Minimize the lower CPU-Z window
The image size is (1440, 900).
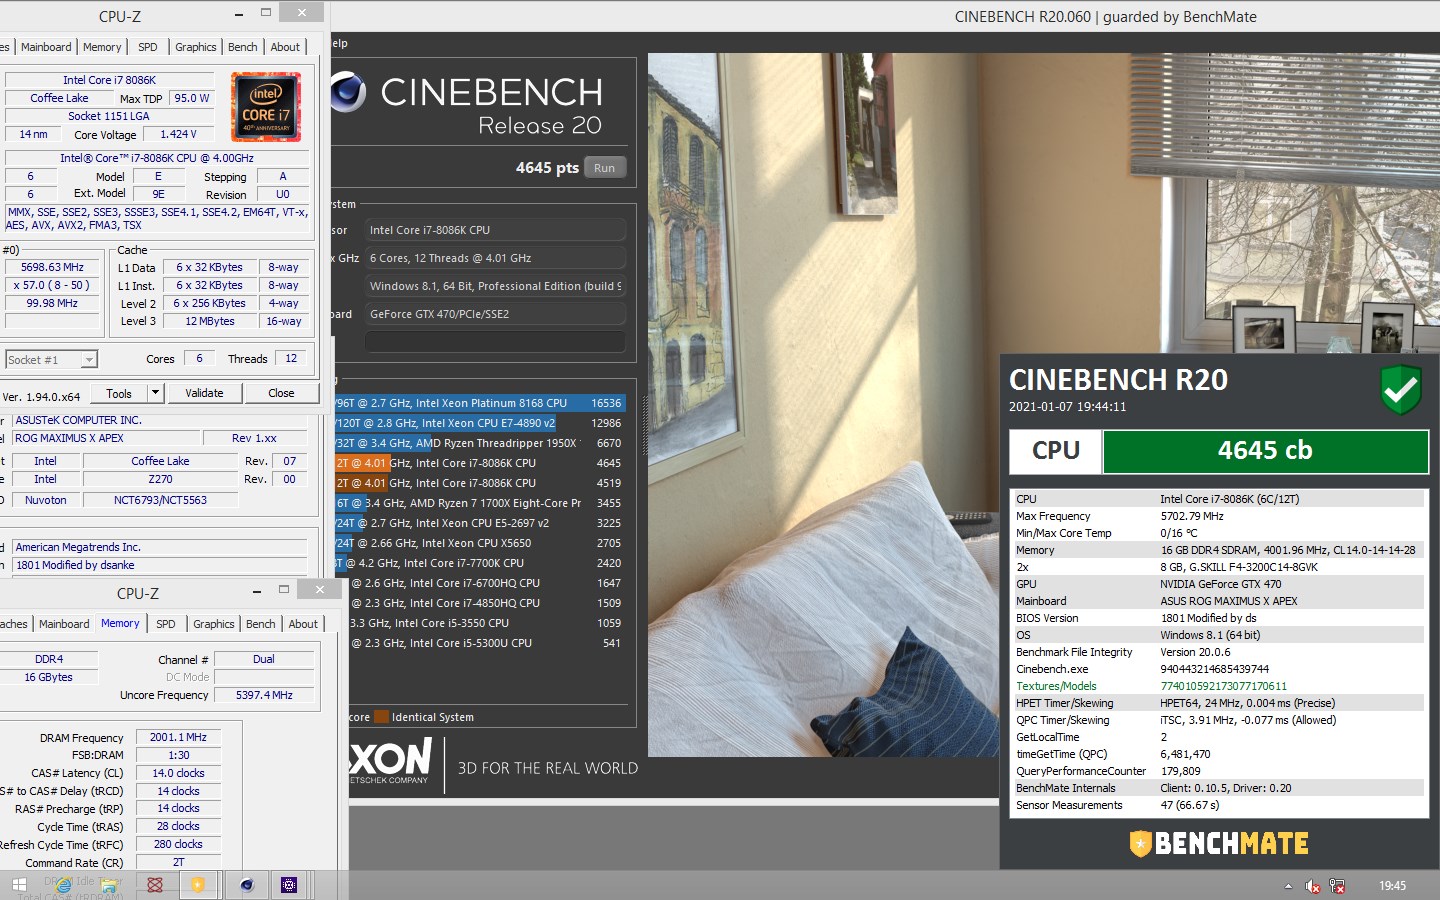click(257, 592)
